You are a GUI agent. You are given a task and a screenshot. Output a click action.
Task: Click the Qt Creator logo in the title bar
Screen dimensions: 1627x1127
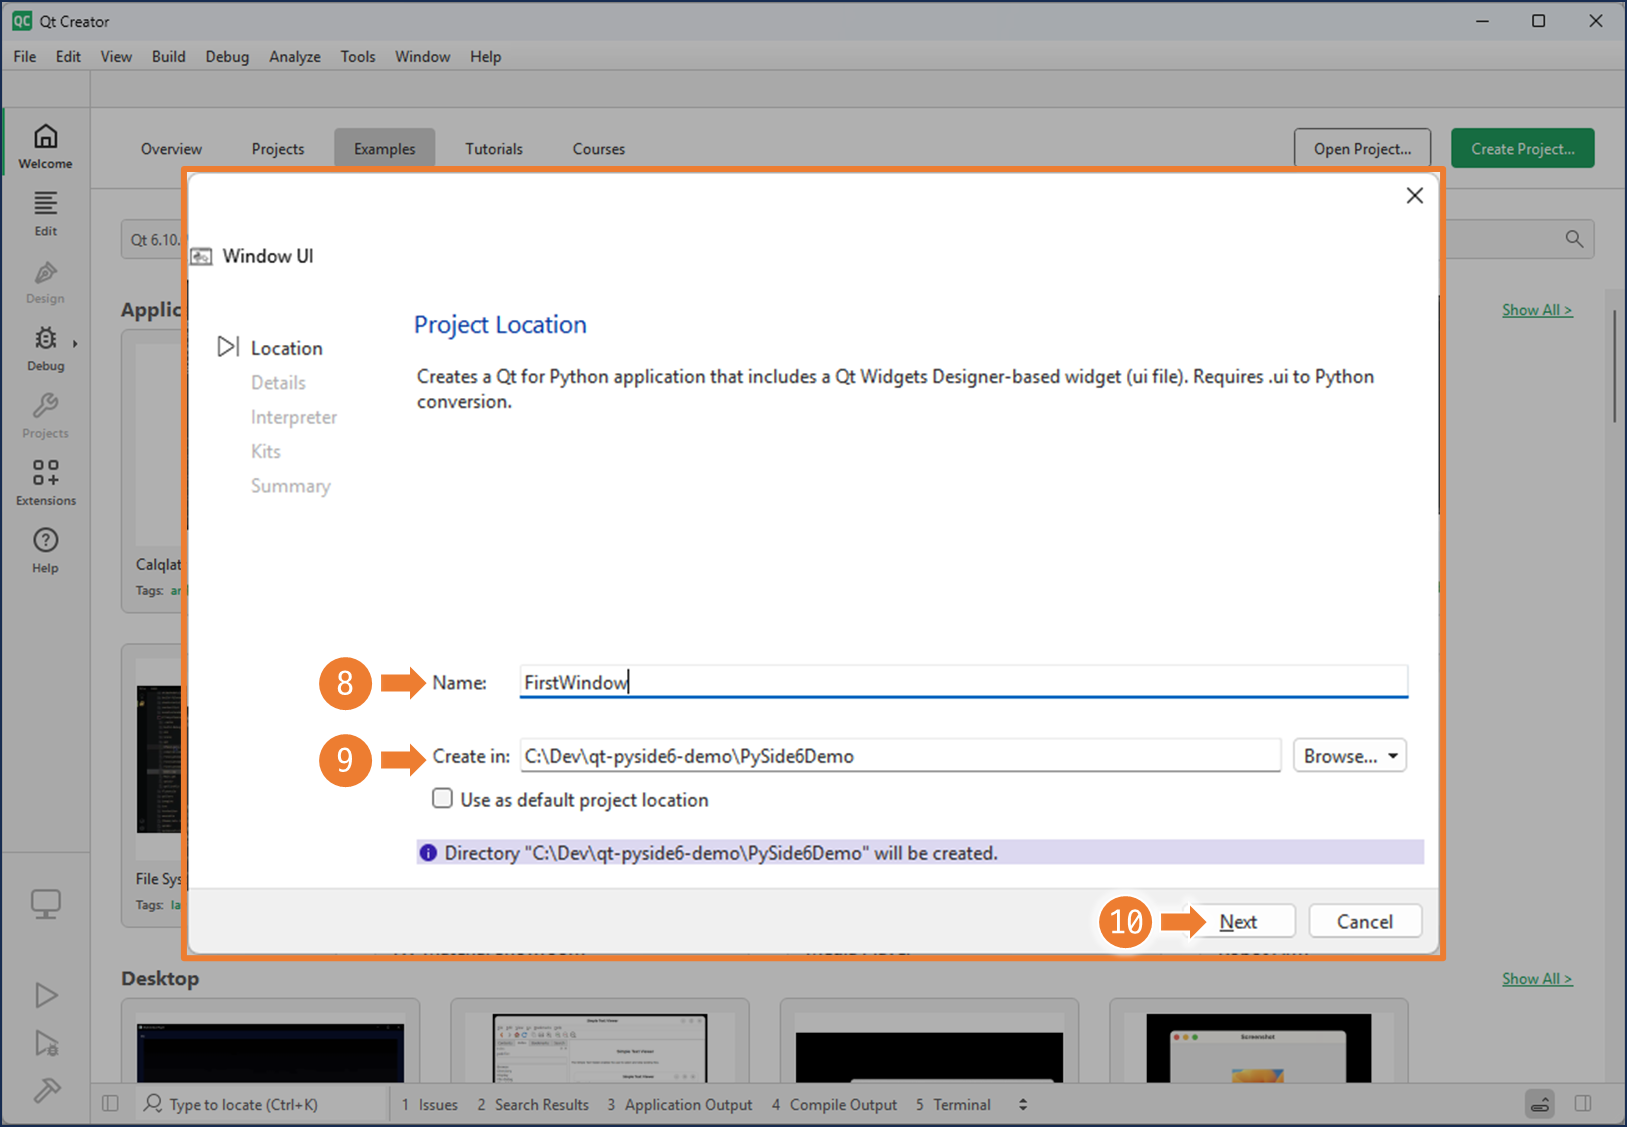(21, 21)
